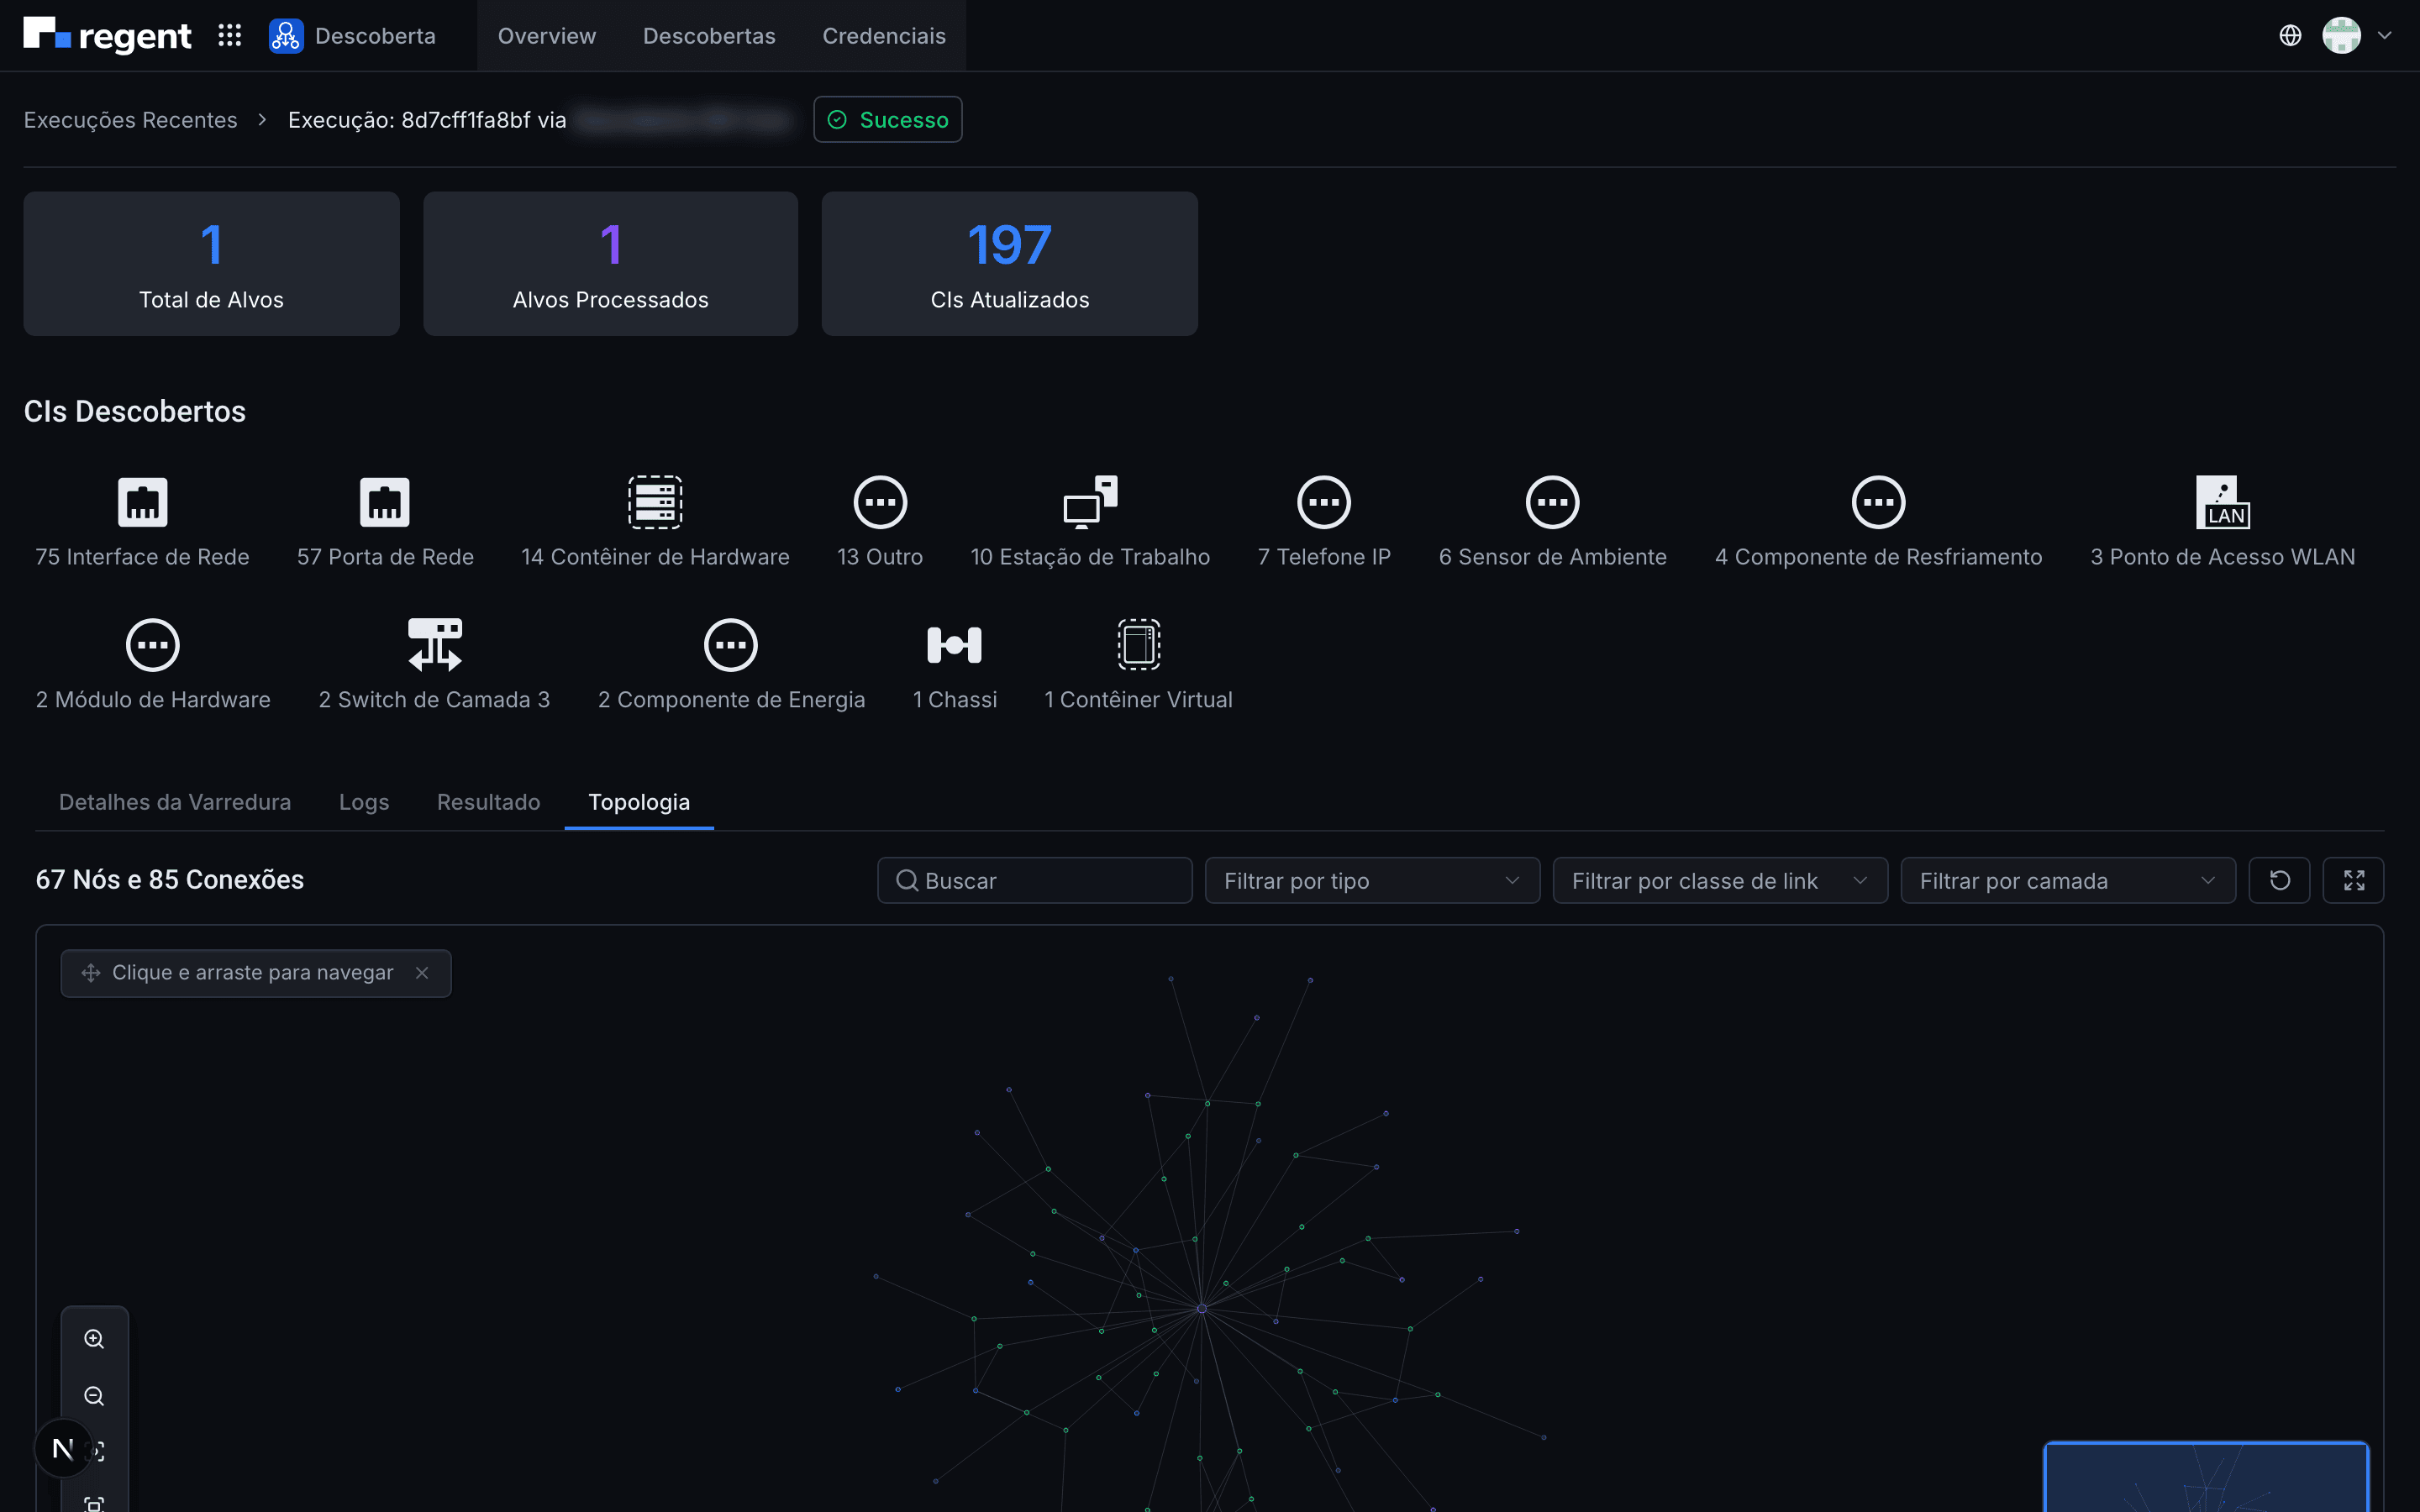Zoom in on the topology graph

click(x=94, y=1339)
